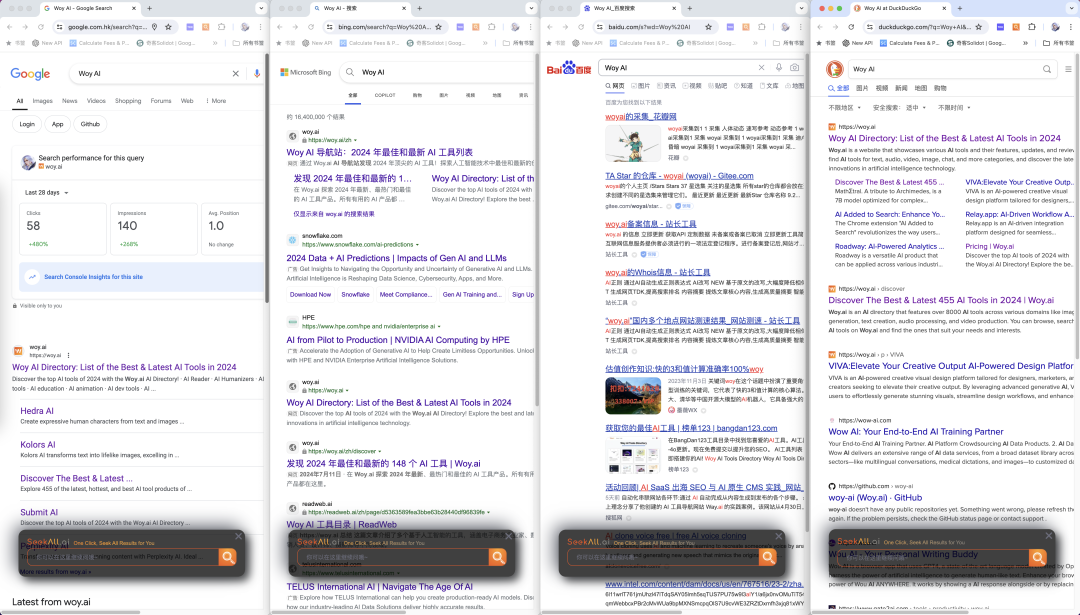The height and width of the screenshot is (615, 1080).
Task: Expand the tab list chevron in Google window
Action: click(x=260, y=8)
